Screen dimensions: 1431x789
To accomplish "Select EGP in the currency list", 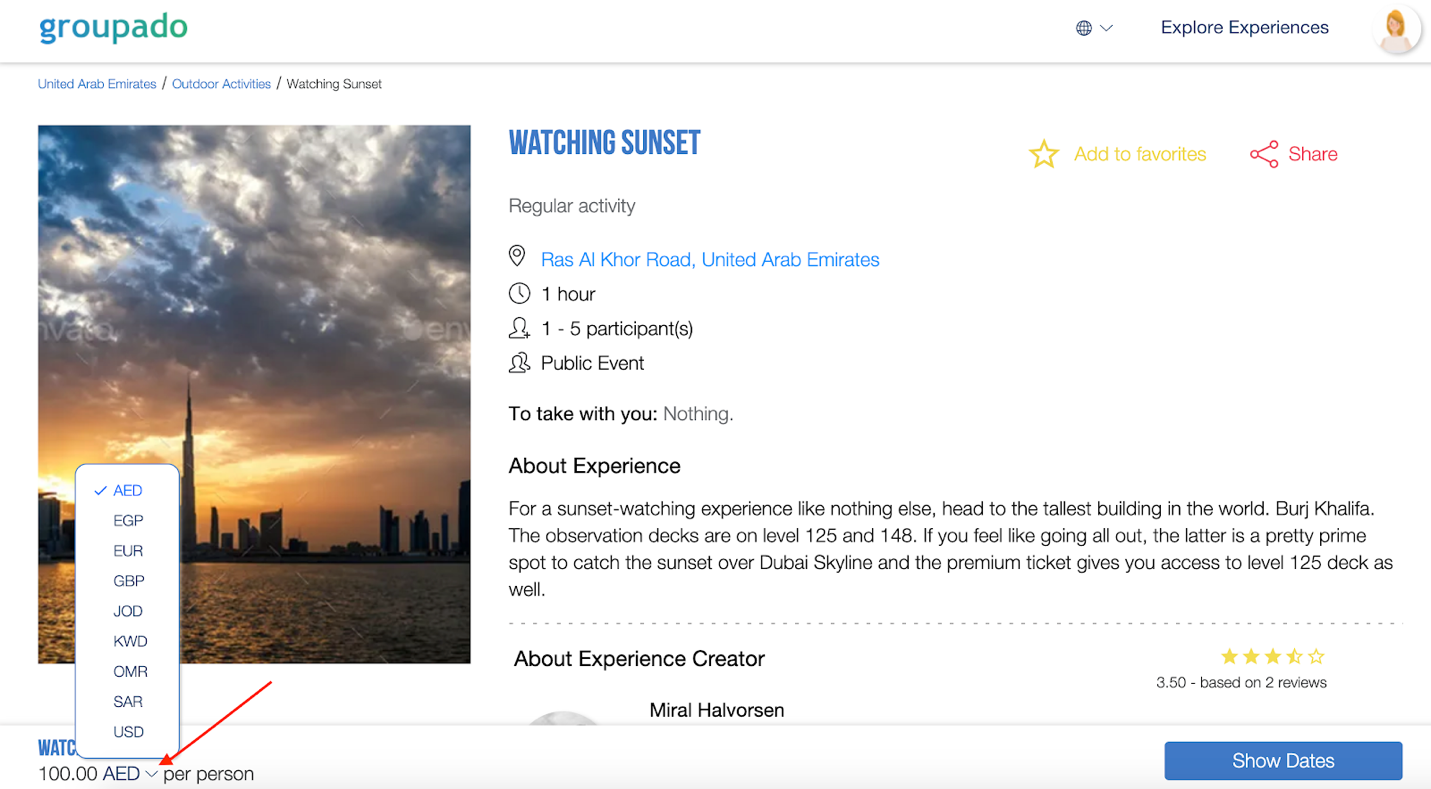I will [x=128, y=520].
